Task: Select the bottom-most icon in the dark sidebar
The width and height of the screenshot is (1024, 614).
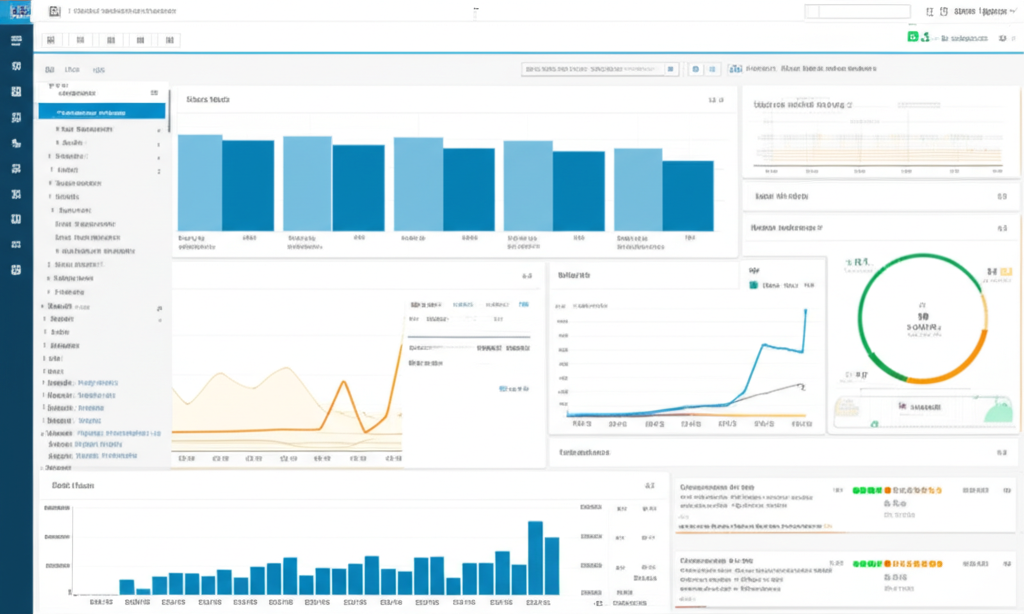Action: 15,270
